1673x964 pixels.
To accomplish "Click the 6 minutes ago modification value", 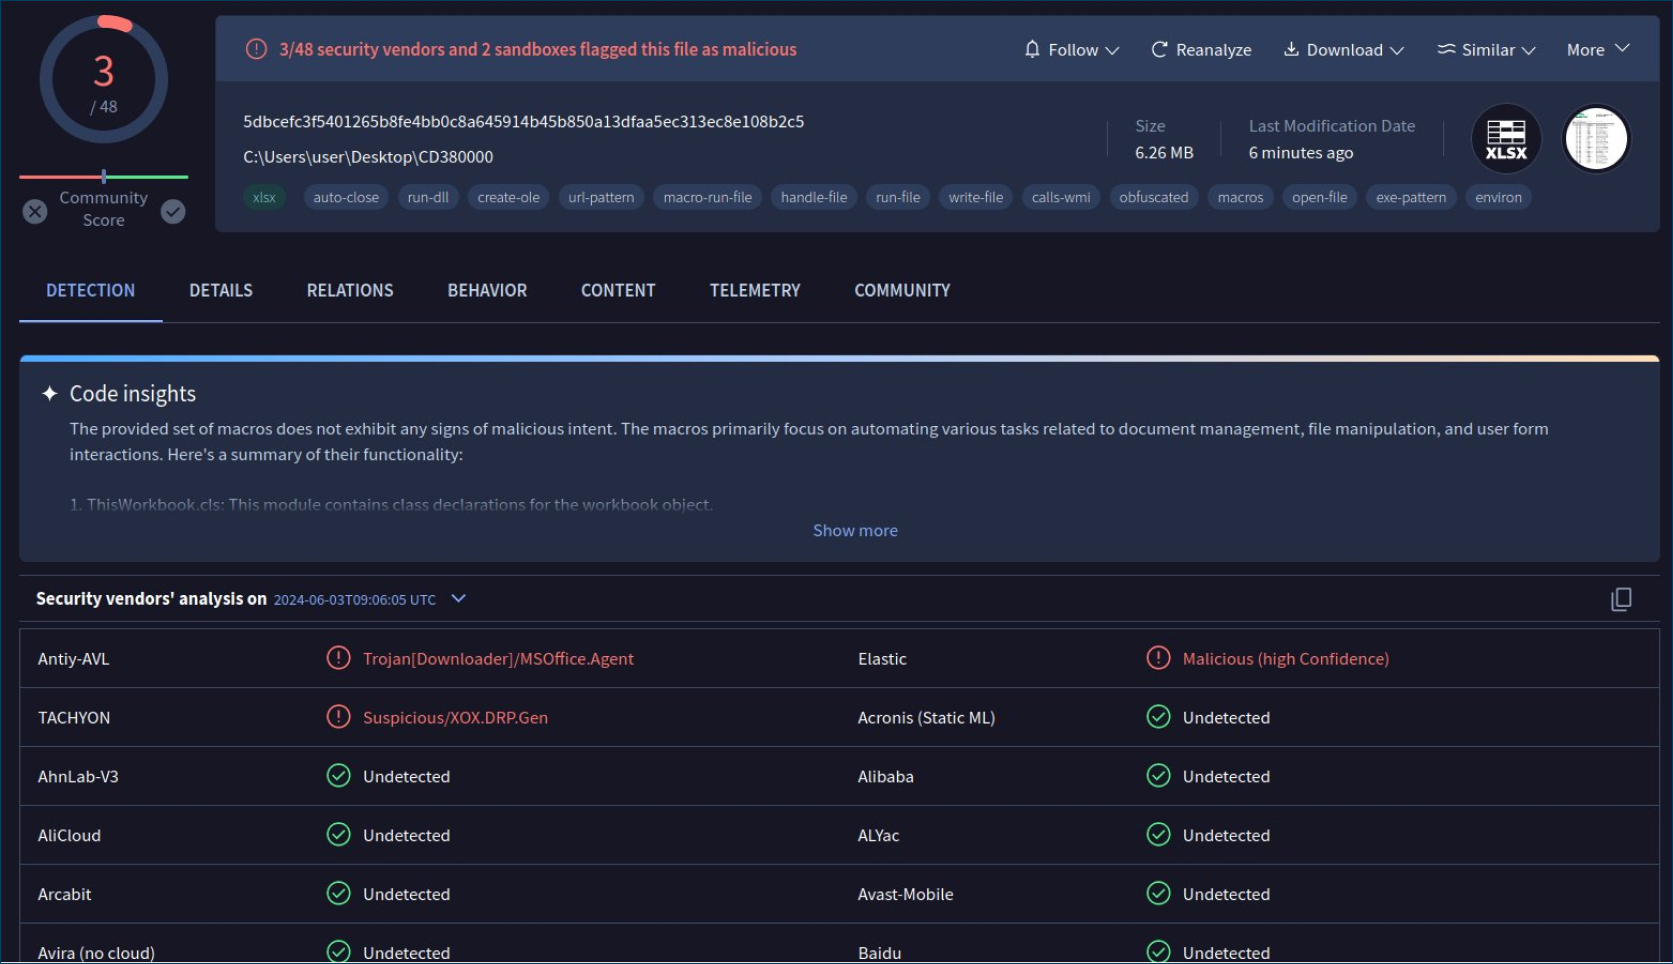I will pyautogui.click(x=1300, y=152).
